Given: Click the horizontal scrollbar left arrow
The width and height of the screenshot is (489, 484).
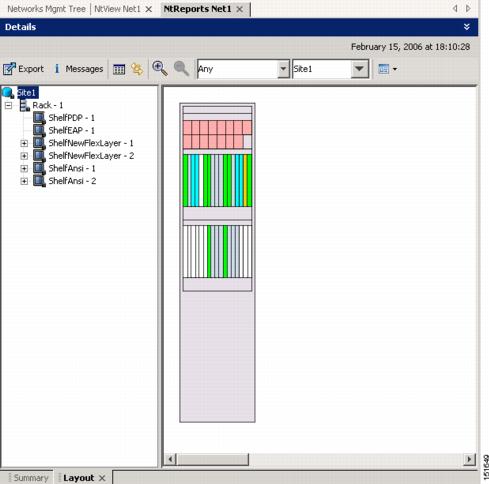Looking at the screenshot, I should pos(170,459).
